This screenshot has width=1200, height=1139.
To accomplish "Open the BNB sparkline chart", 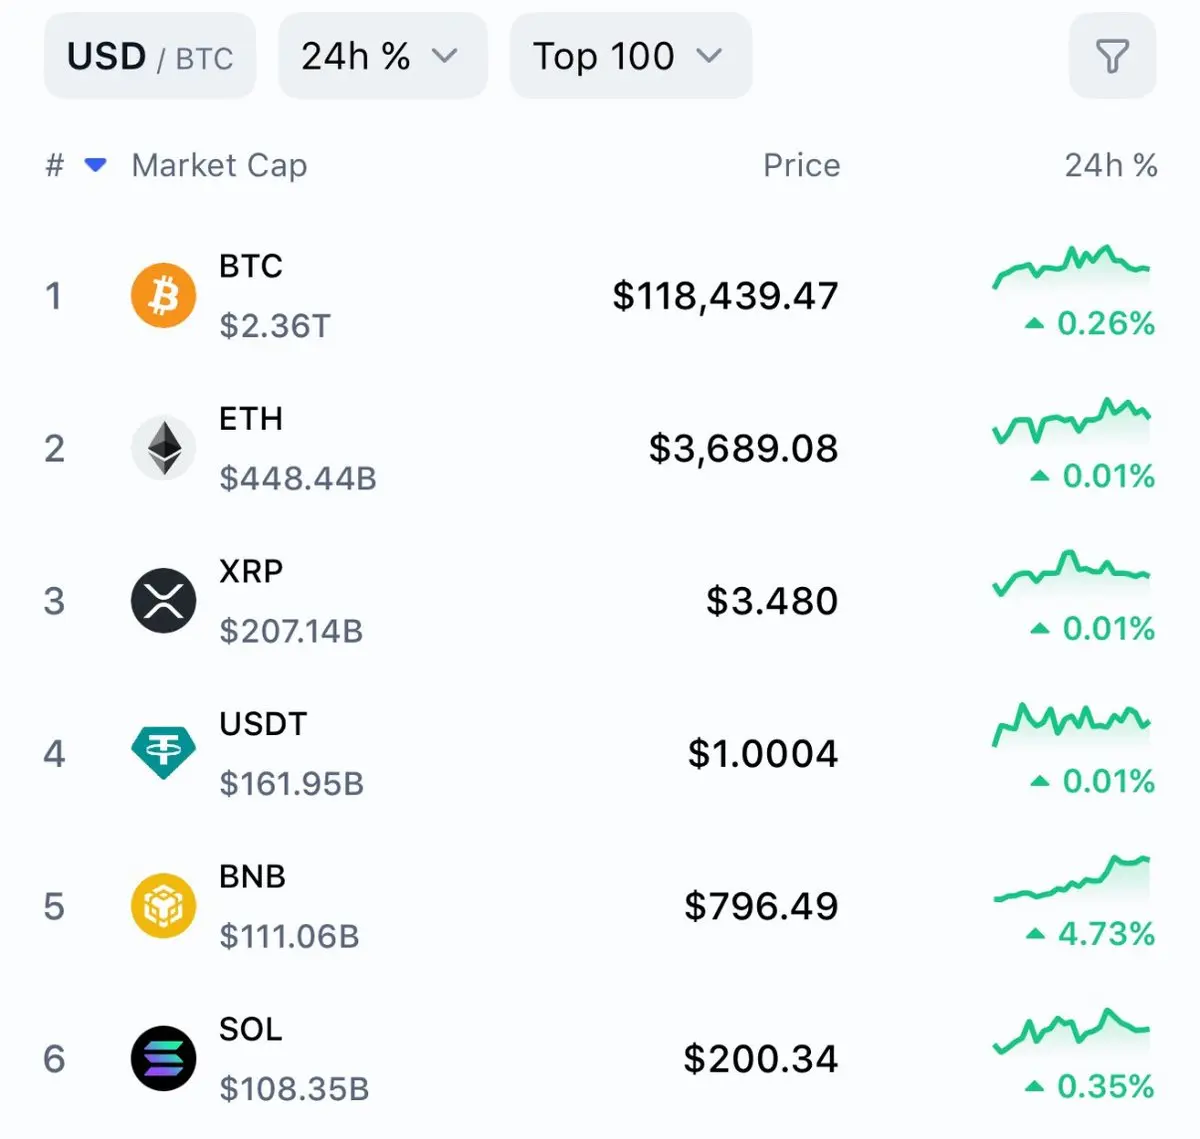I will (1071, 879).
